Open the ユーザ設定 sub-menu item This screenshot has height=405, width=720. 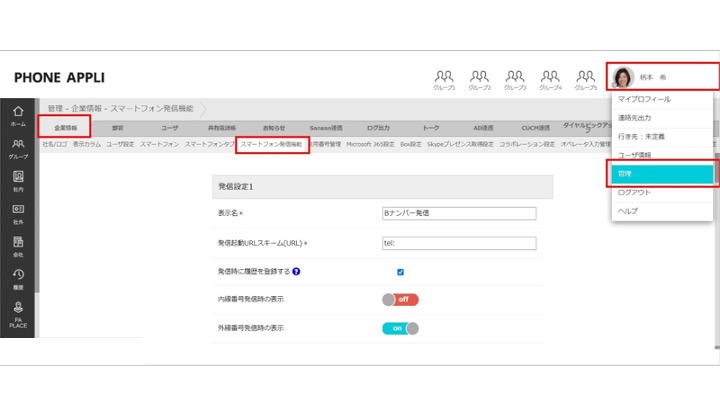pyautogui.click(x=120, y=144)
